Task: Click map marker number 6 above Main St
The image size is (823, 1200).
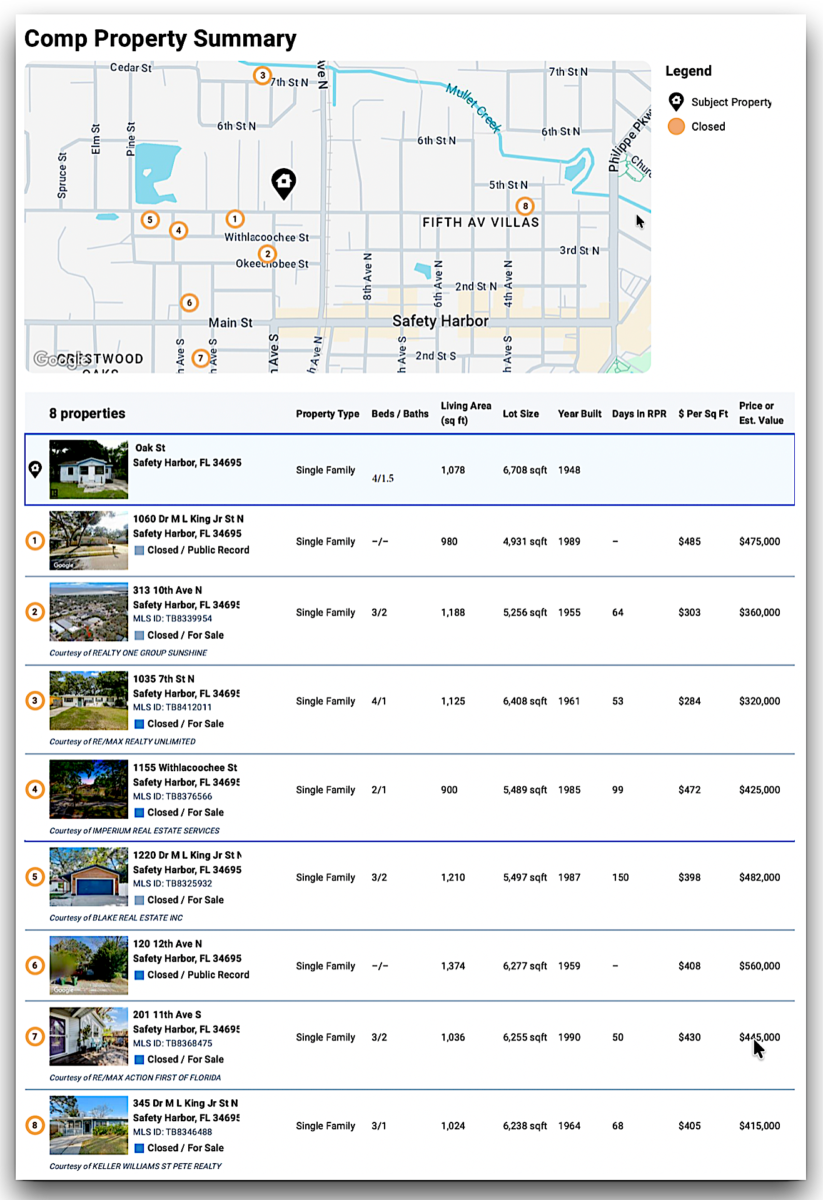Action: point(188,302)
